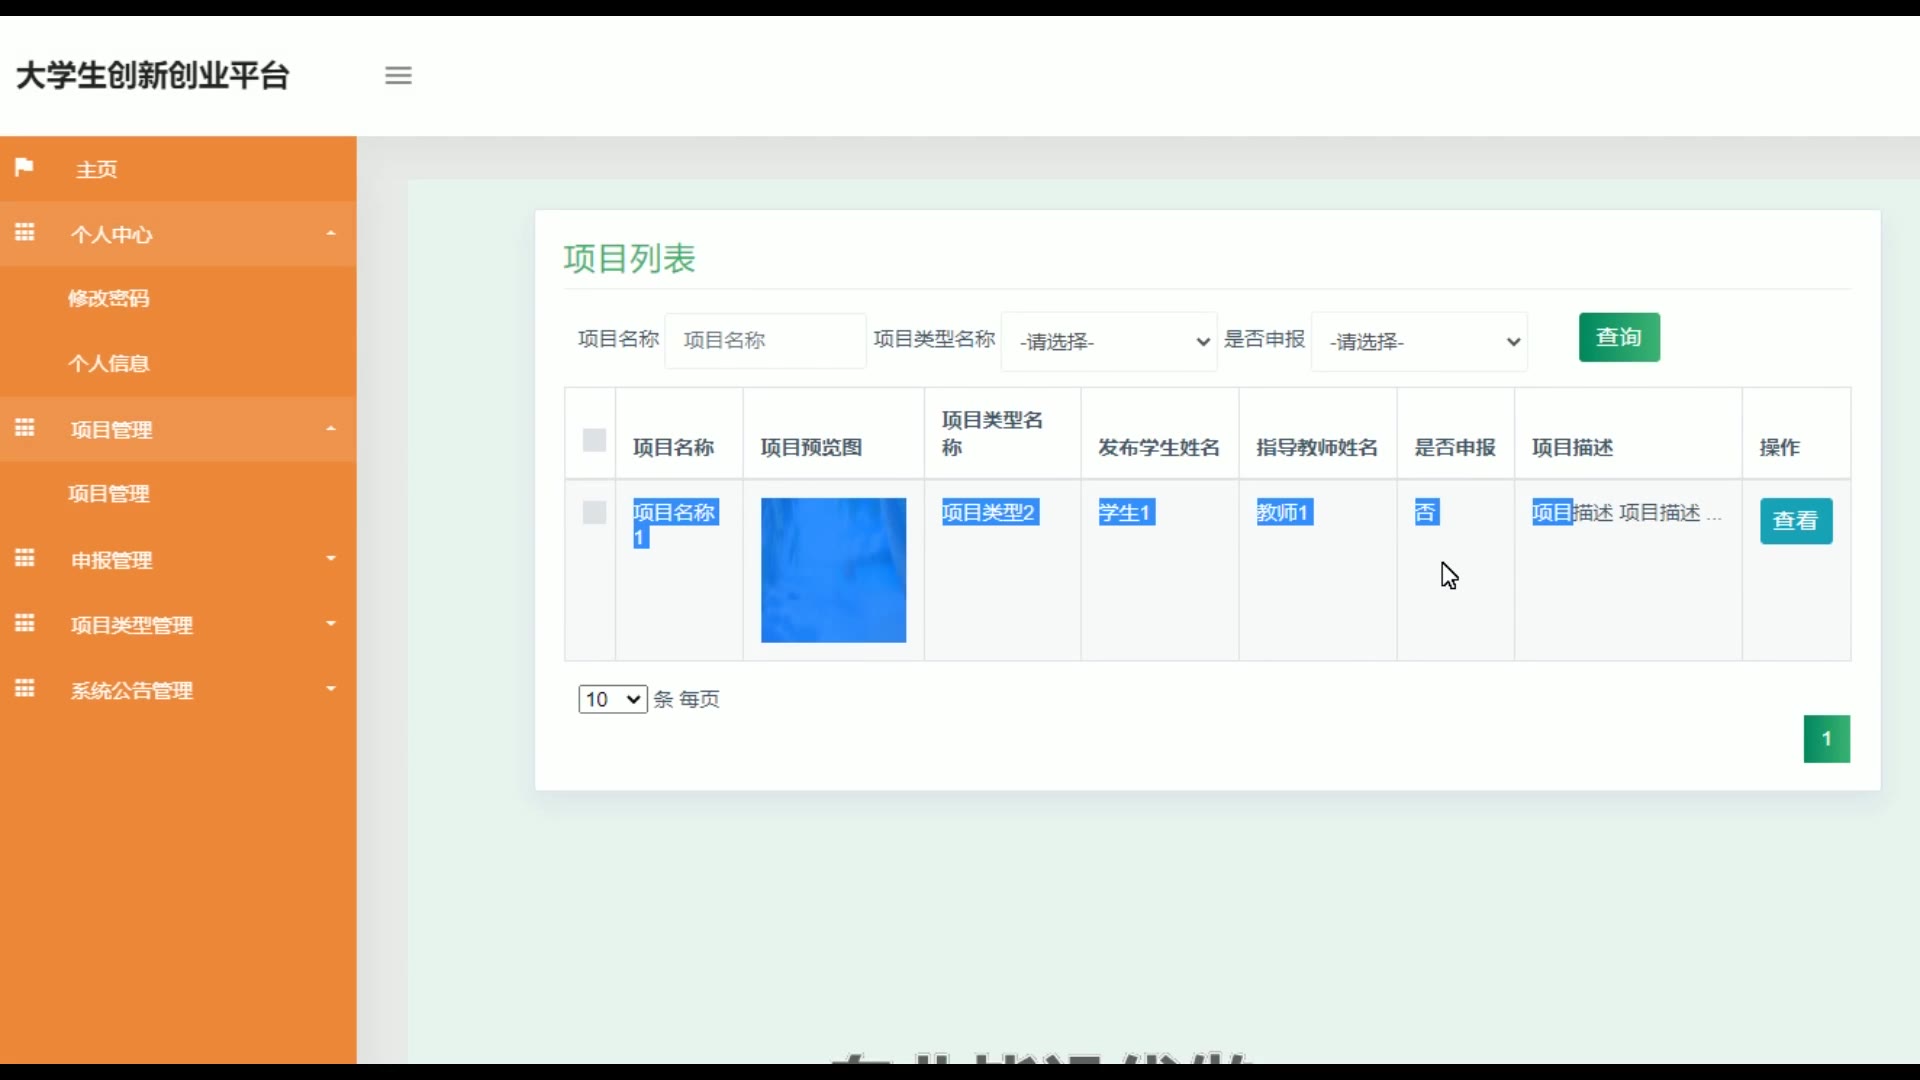Click the flag icon beside 主页

25,167
